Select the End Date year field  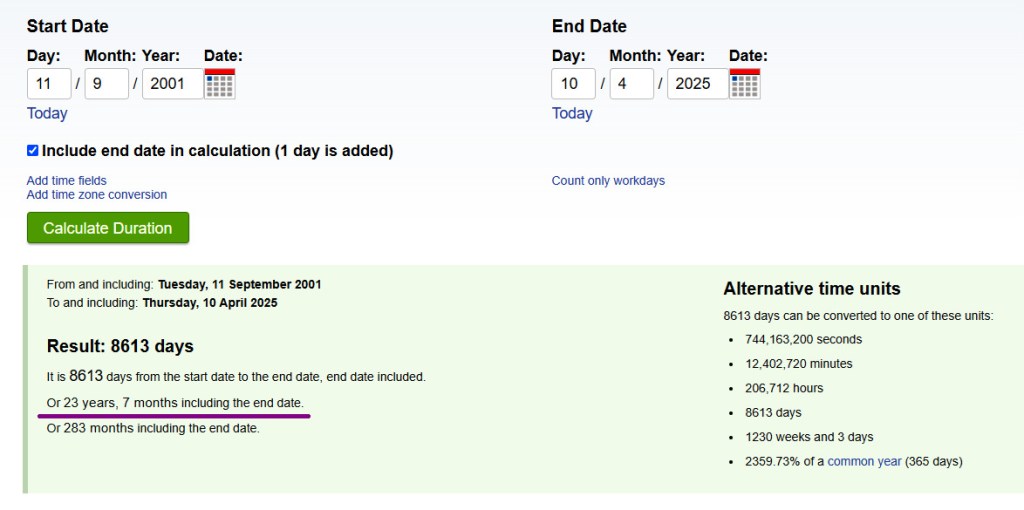click(x=696, y=84)
